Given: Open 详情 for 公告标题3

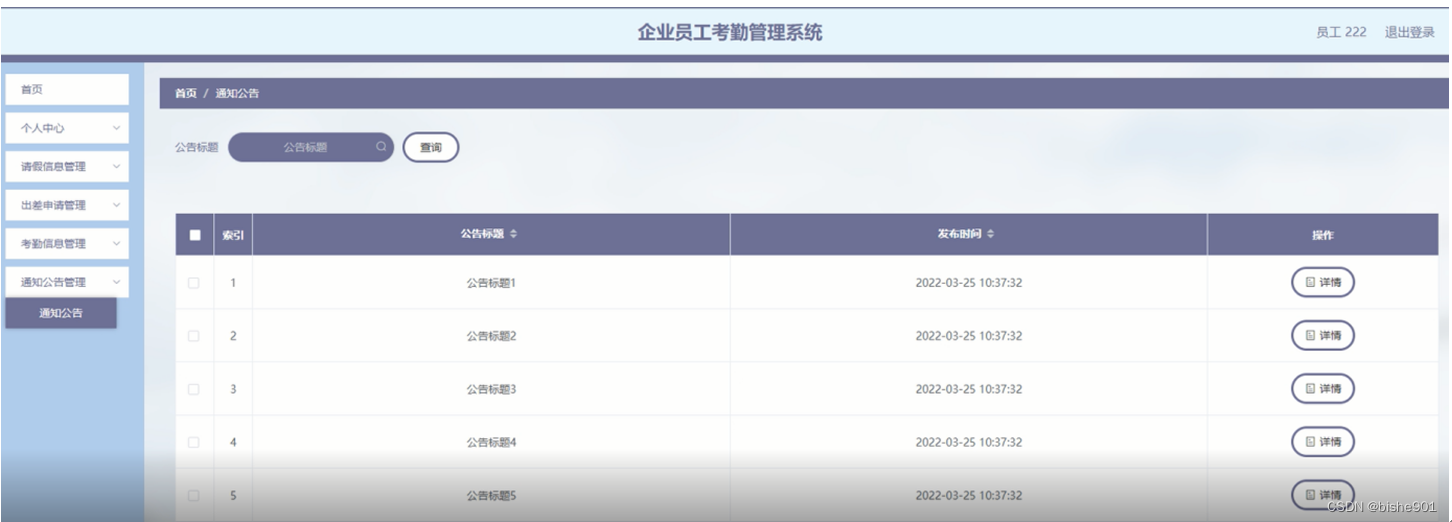Looking at the screenshot, I should (x=1323, y=389).
